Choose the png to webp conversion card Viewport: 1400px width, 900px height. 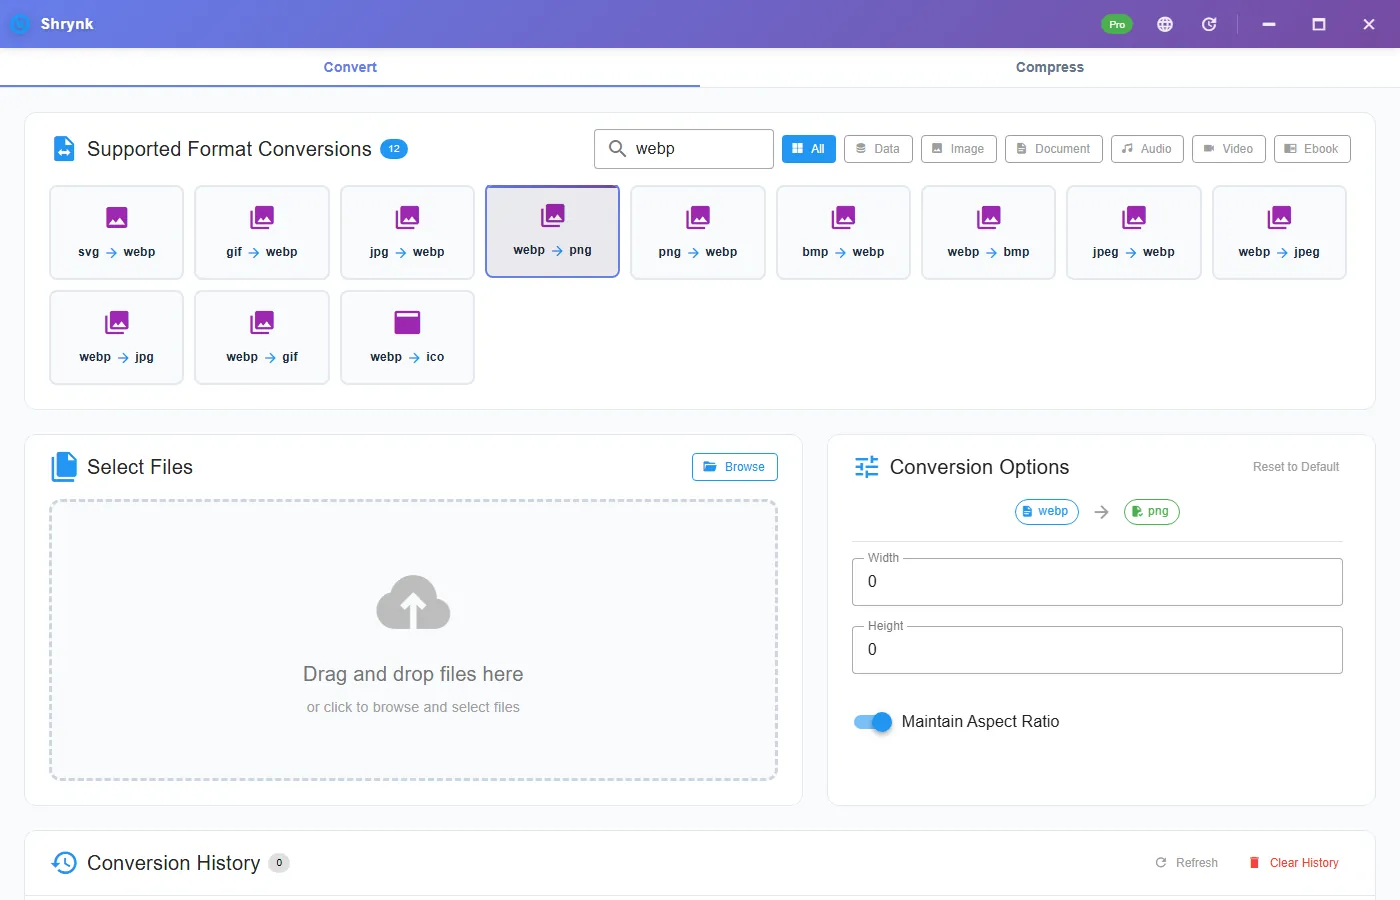[x=698, y=232]
